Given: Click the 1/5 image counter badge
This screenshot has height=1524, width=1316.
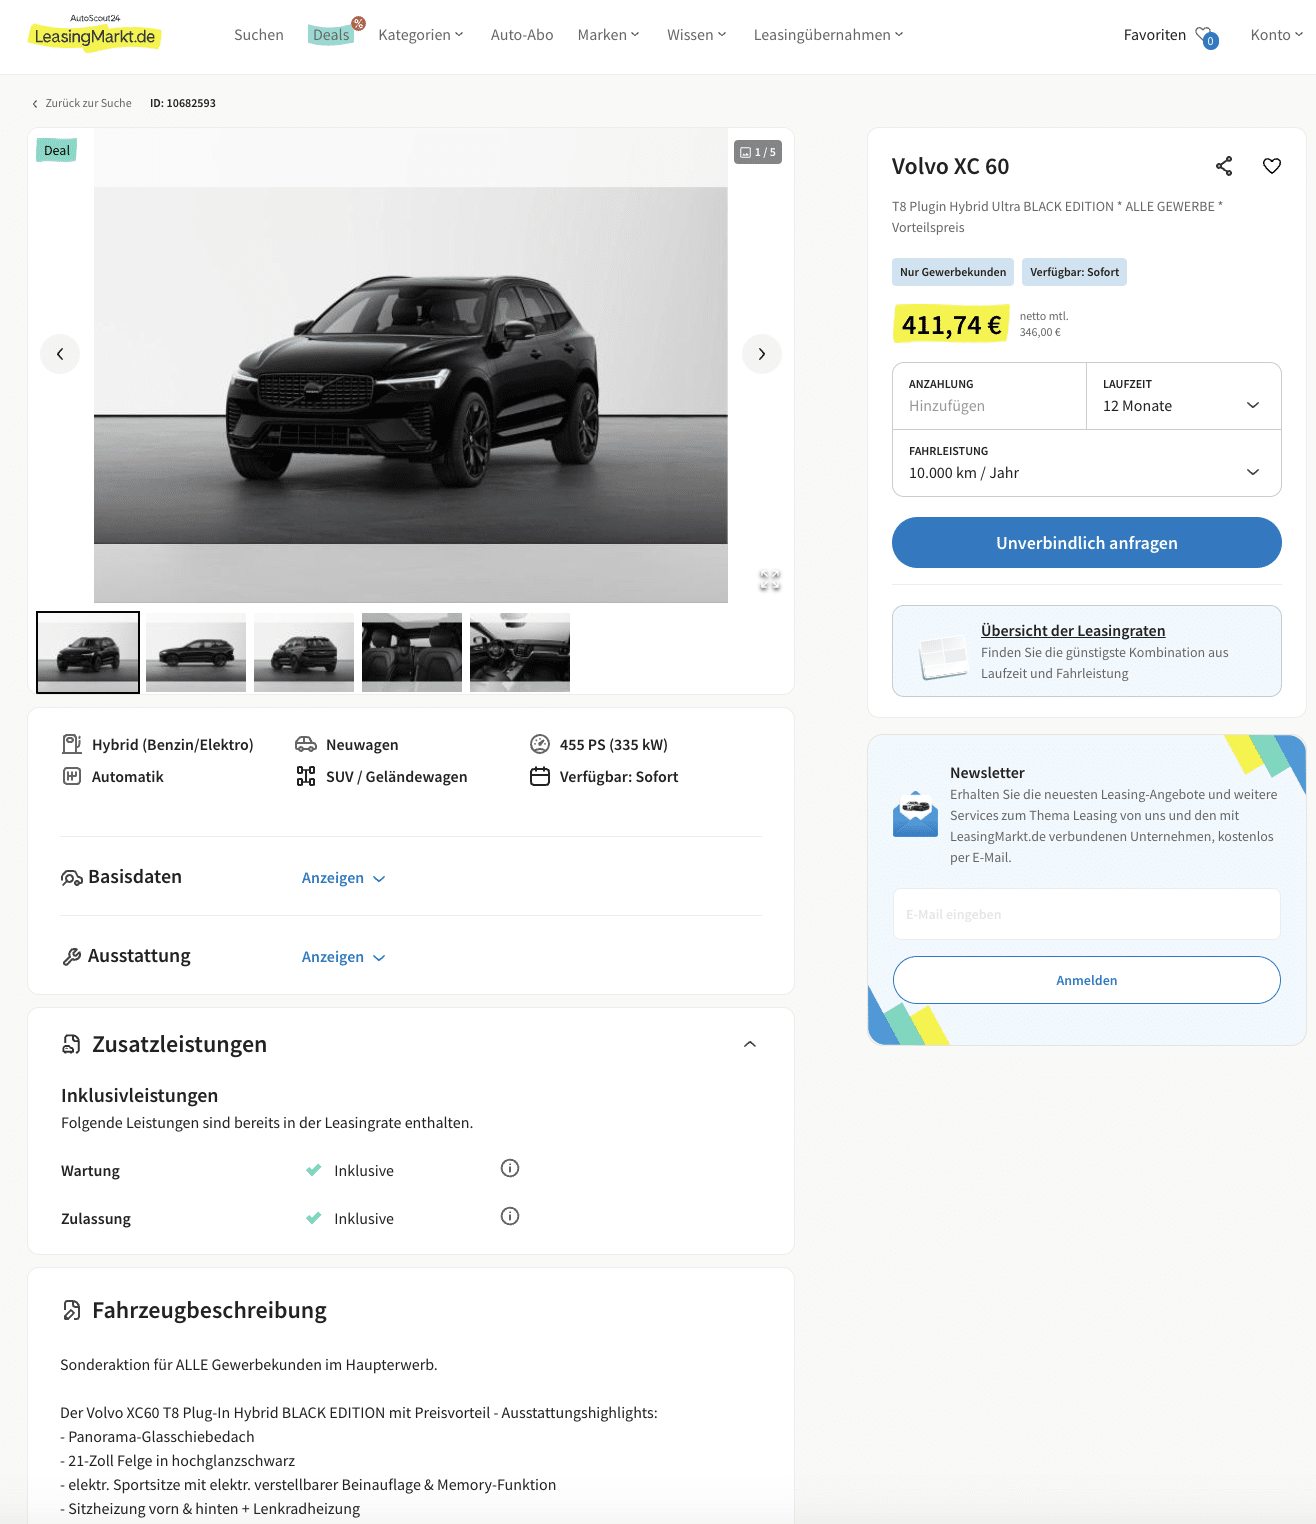Looking at the screenshot, I should [x=758, y=152].
